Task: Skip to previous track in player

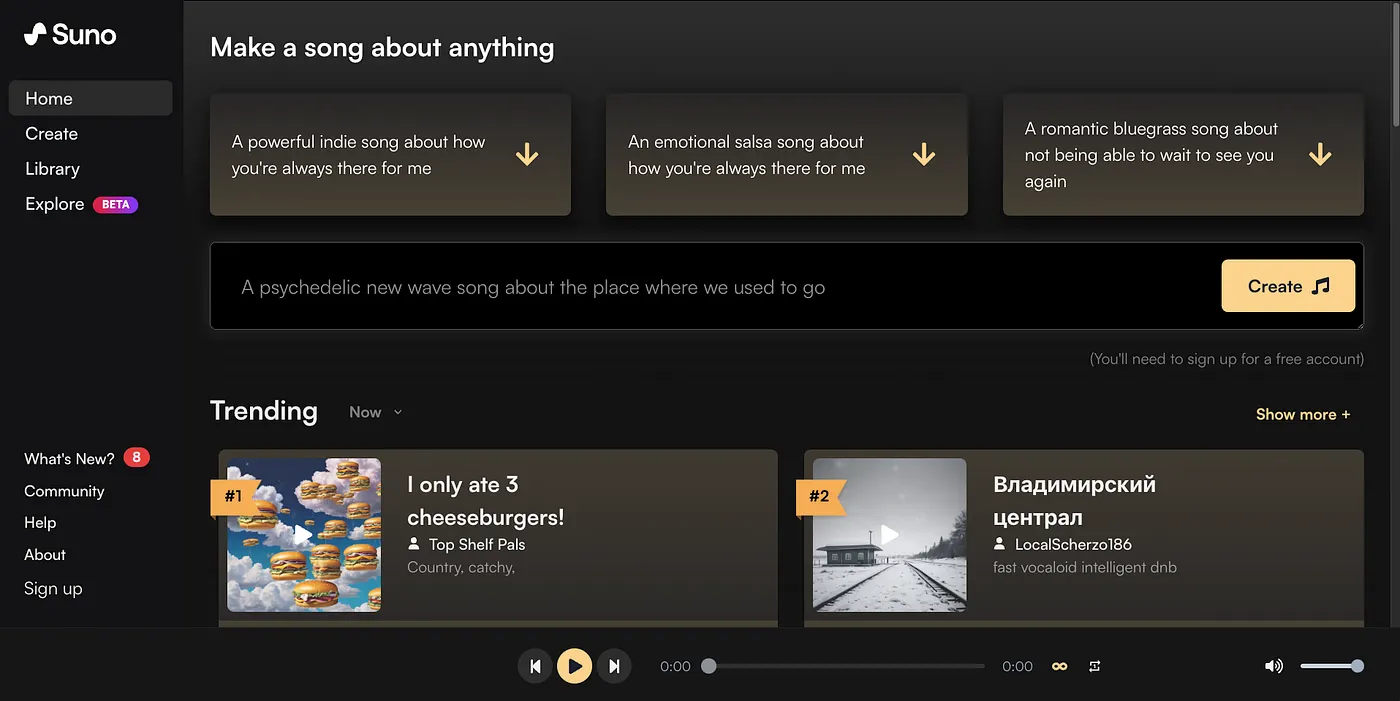Action: coord(535,666)
